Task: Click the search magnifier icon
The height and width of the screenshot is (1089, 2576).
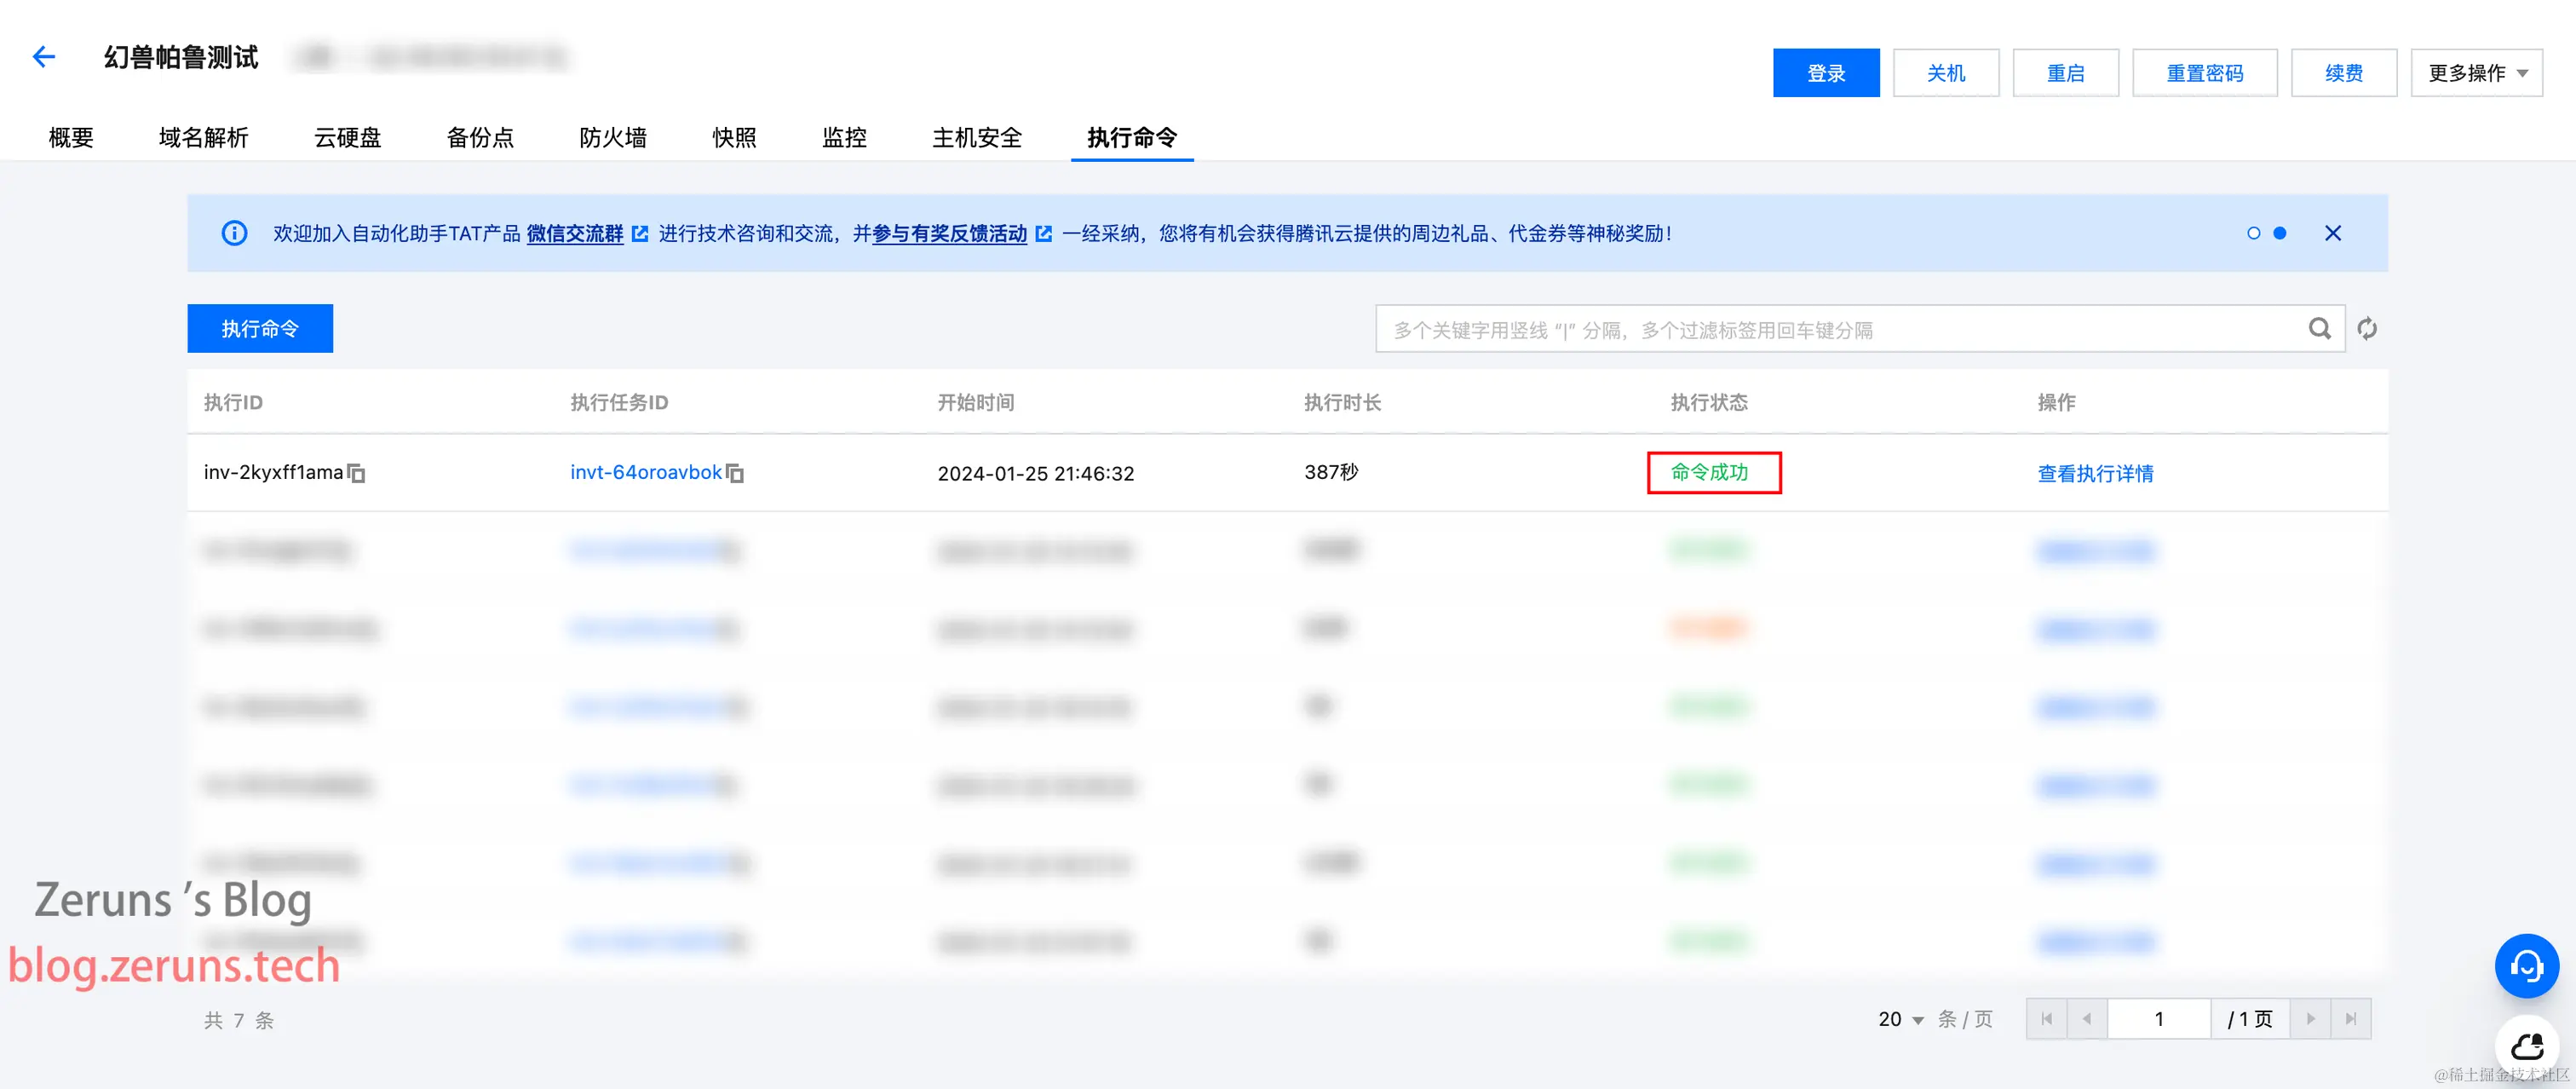Action: (2319, 329)
